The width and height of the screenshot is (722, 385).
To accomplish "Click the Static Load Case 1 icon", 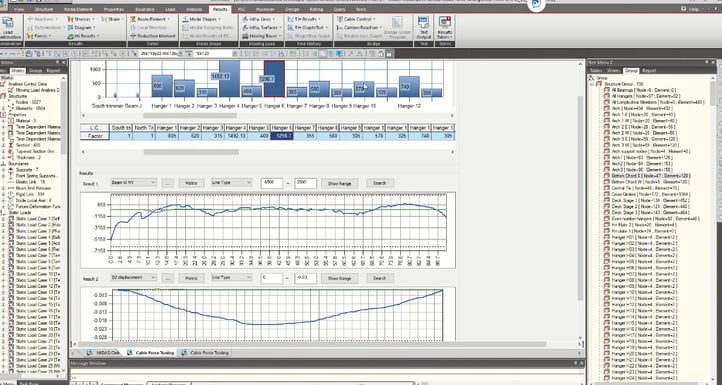I will click(x=12, y=219).
